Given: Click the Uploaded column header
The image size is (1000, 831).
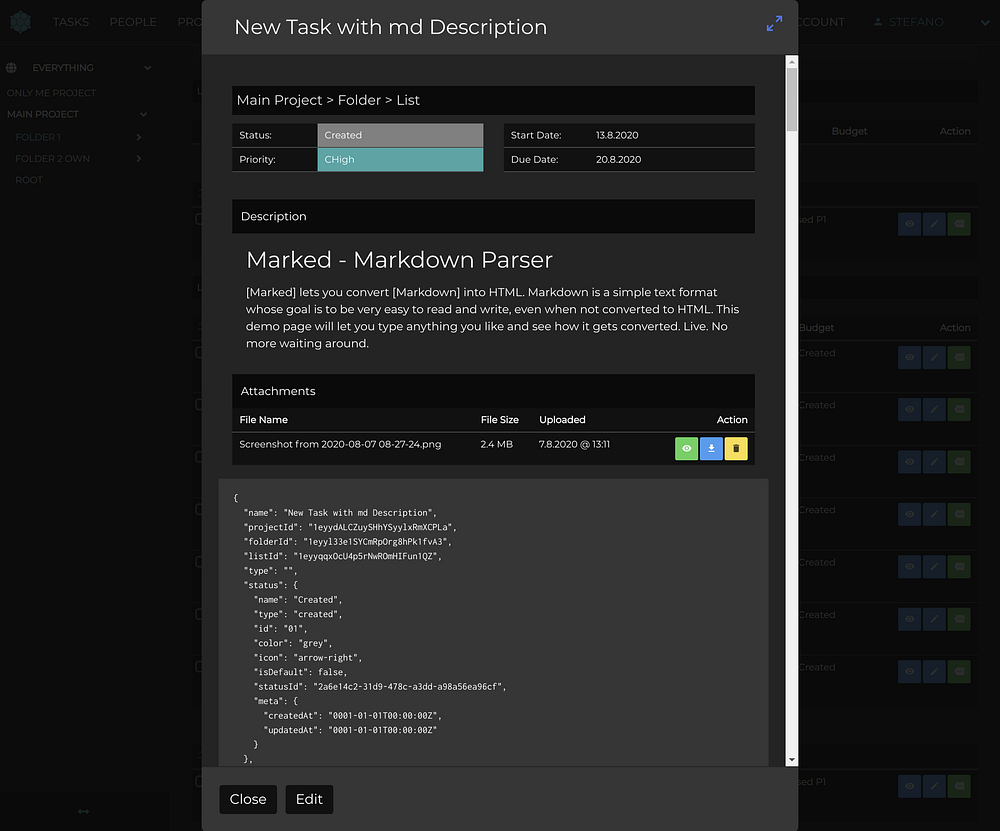Looking at the screenshot, I should pos(562,420).
